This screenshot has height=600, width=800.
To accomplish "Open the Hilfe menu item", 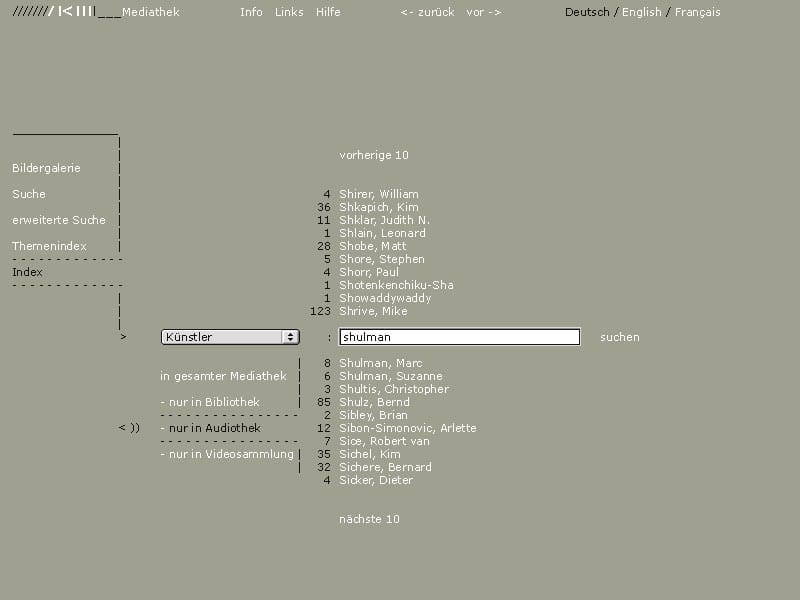I will point(328,12).
